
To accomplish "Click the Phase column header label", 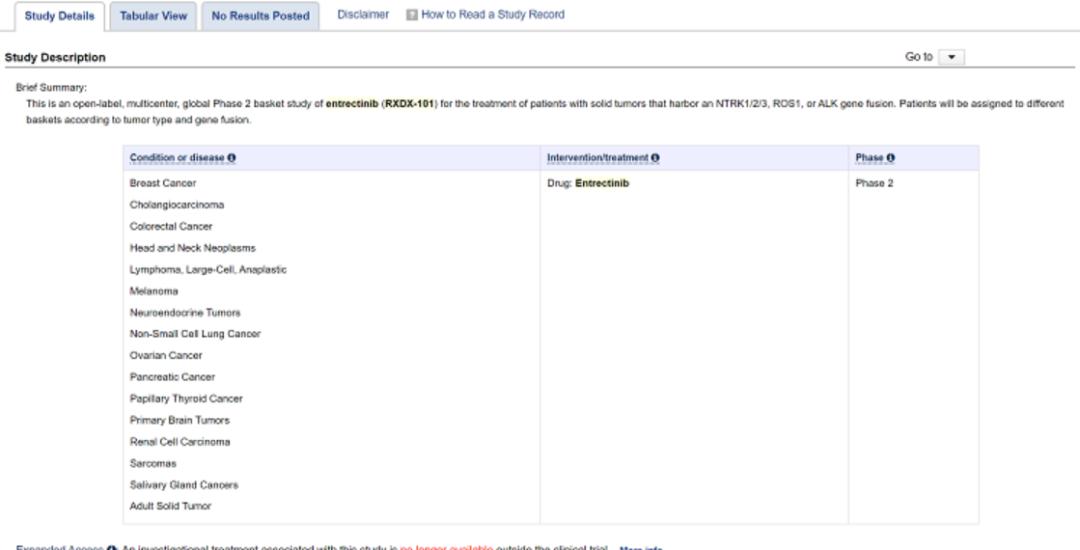I will pyautogui.click(x=869, y=158).
